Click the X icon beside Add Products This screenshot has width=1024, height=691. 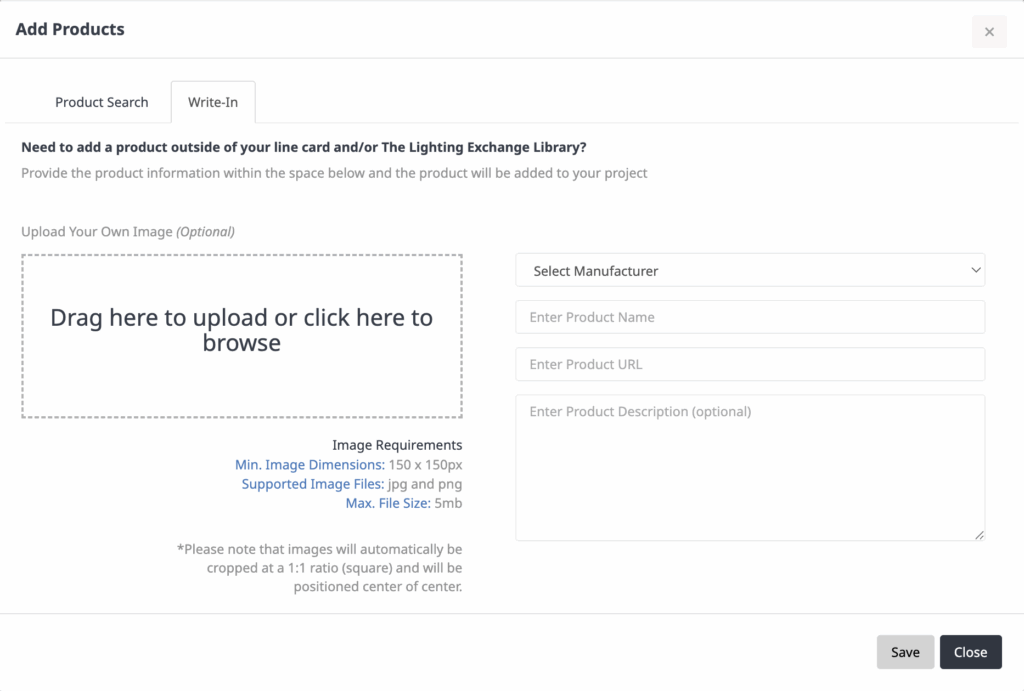pyautogui.click(x=988, y=31)
